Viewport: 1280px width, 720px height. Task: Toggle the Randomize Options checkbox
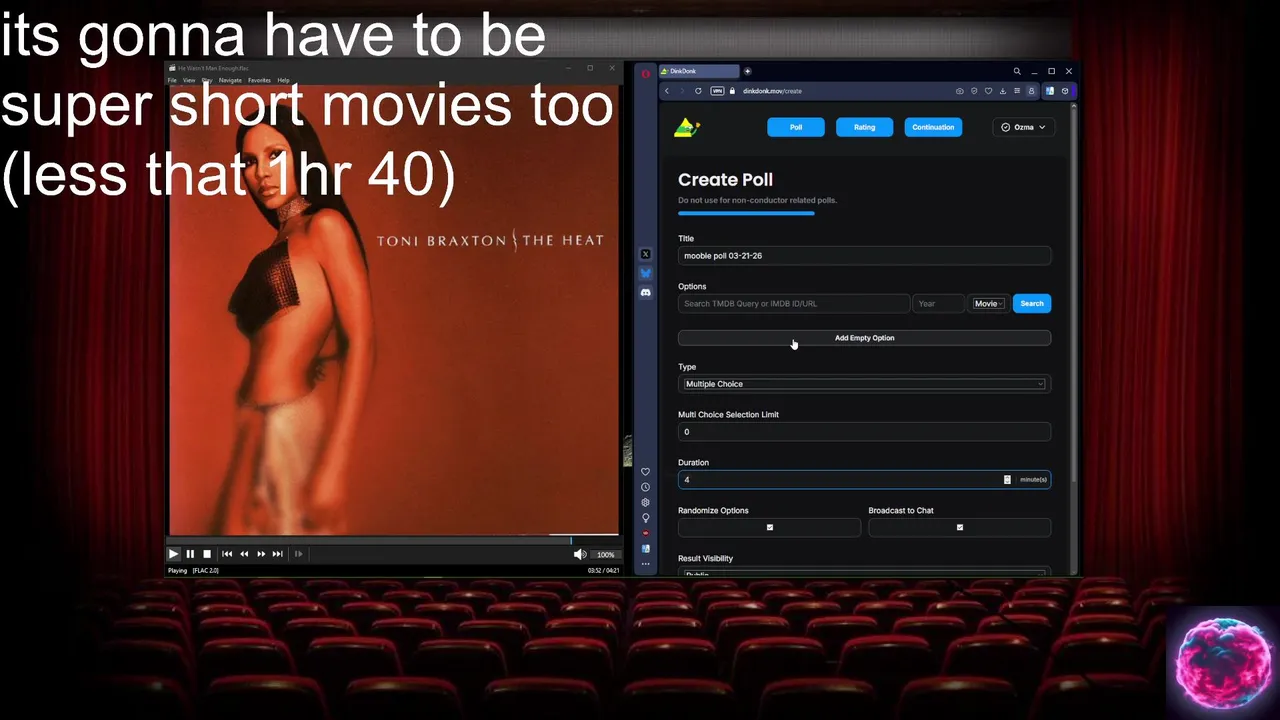[x=769, y=527]
